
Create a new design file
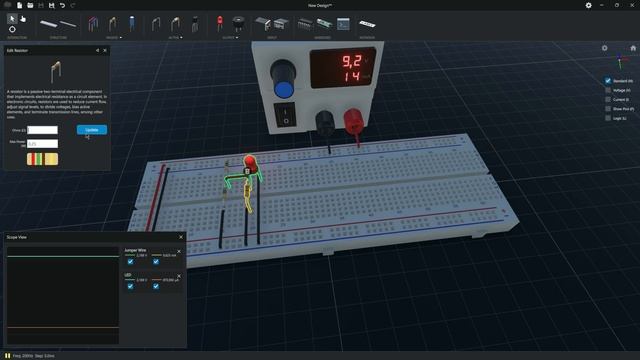[x=19, y=5]
